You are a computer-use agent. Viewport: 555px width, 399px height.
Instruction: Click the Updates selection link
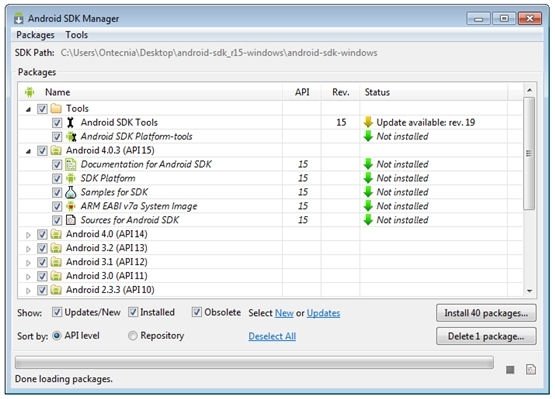[323, 313]
